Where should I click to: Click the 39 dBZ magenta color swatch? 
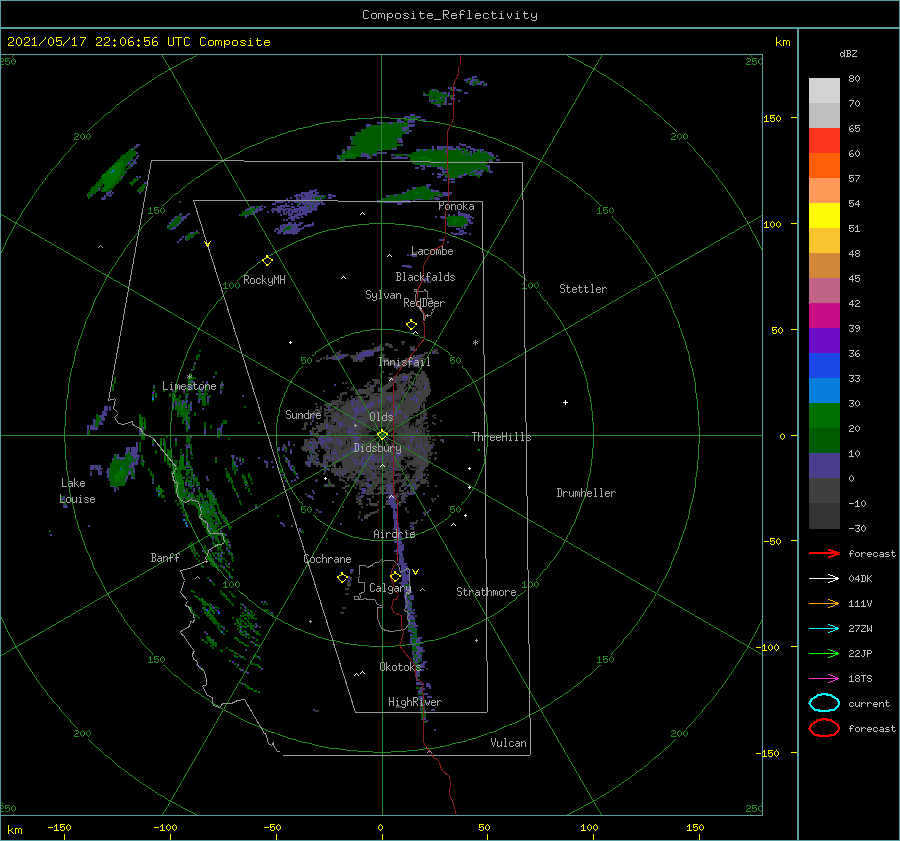(824, 315)
